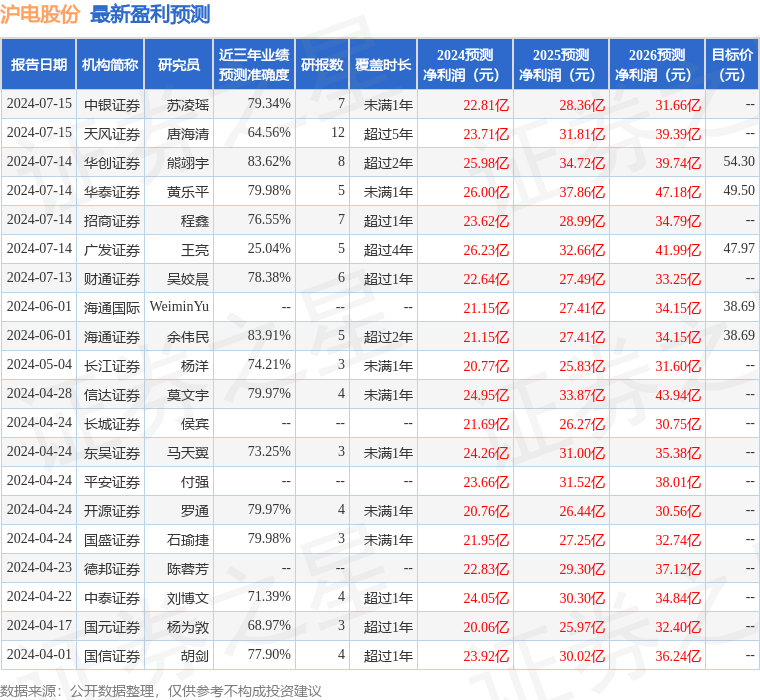The height and width of the screenshot is (700, 760).
Task: Click the 平安证券 institution cell
Action: [x=112, y=482]
